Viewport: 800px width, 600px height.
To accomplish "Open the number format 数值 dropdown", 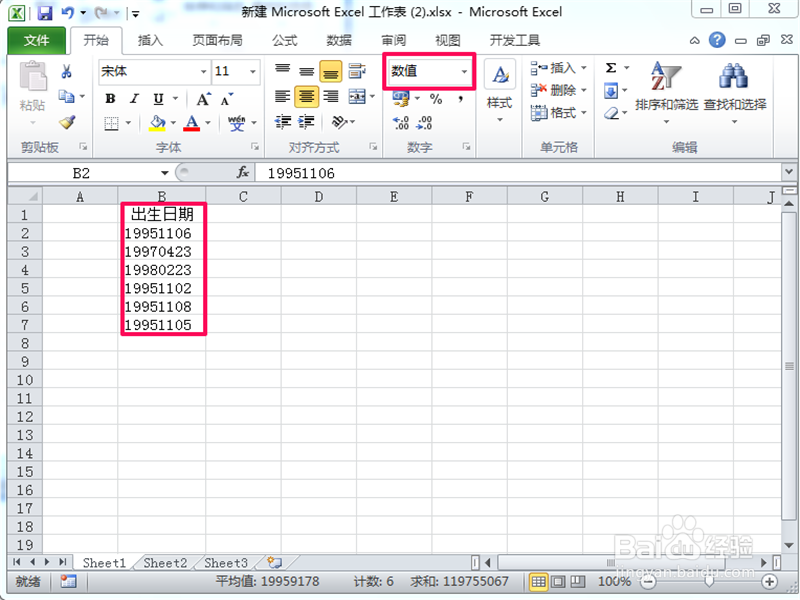I will coord(464,71).
